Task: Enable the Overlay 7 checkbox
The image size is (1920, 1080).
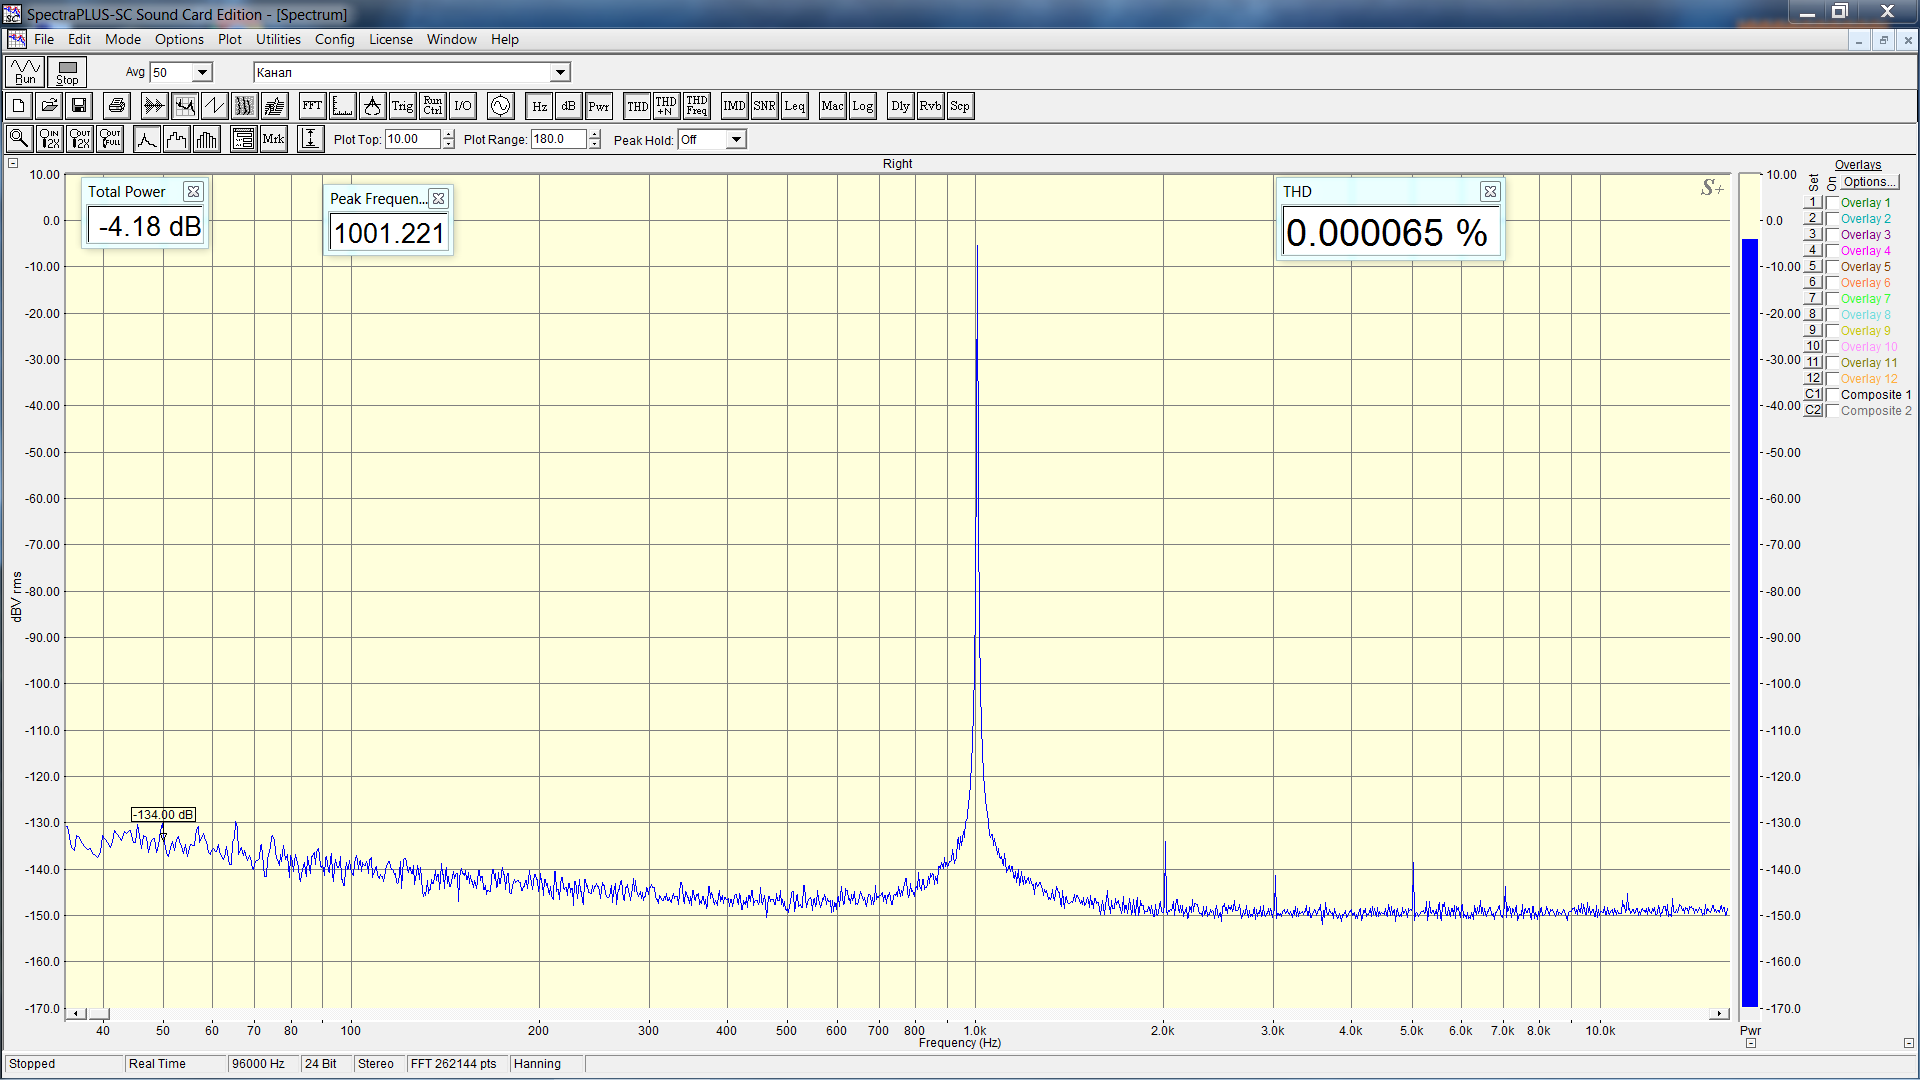Action: click(x=1832, y=299)
